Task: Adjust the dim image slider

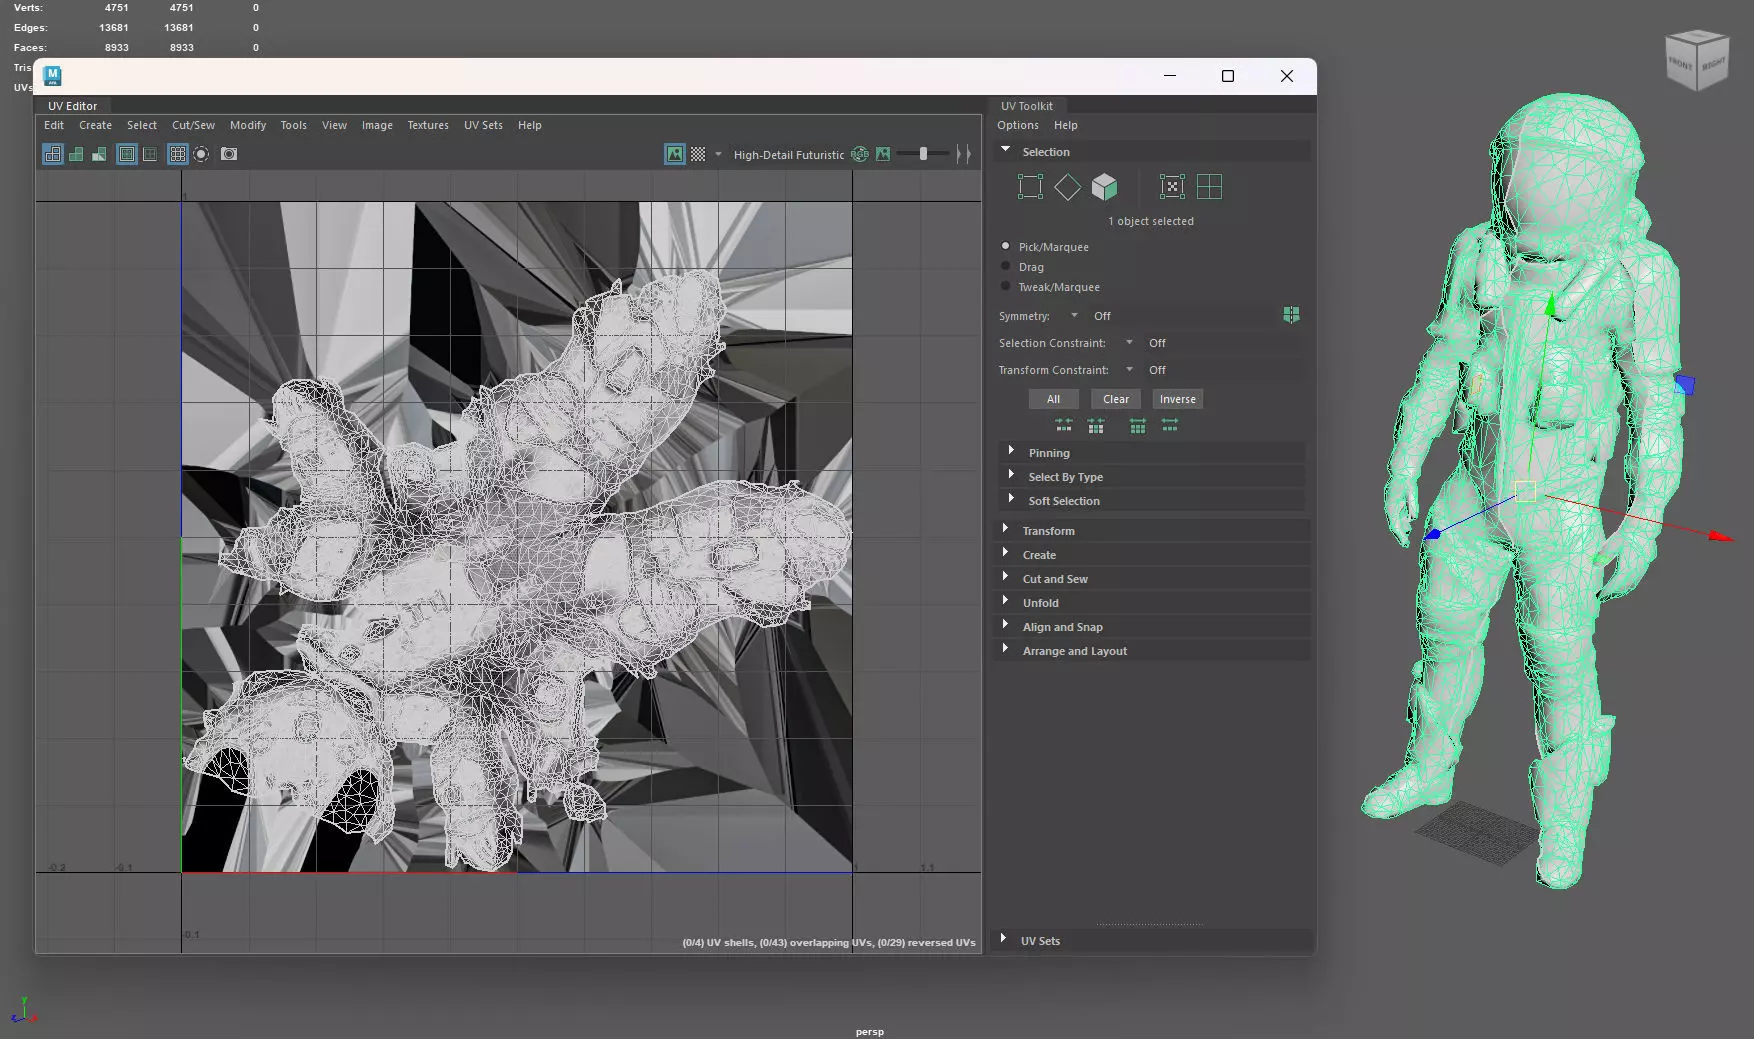Action: point(922,154)
